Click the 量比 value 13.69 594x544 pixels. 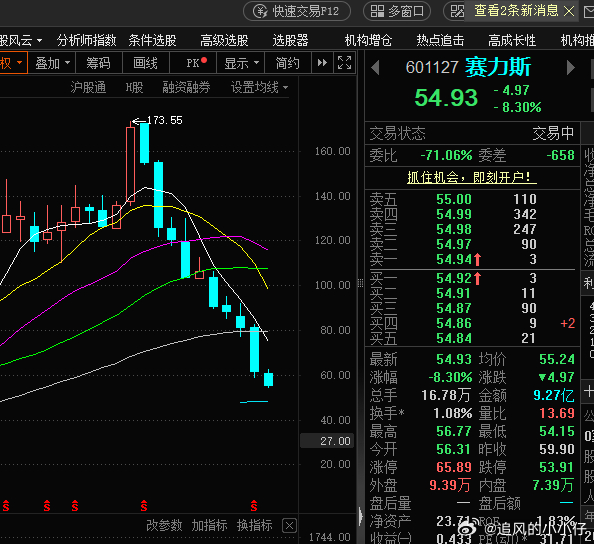coord(557,413)
